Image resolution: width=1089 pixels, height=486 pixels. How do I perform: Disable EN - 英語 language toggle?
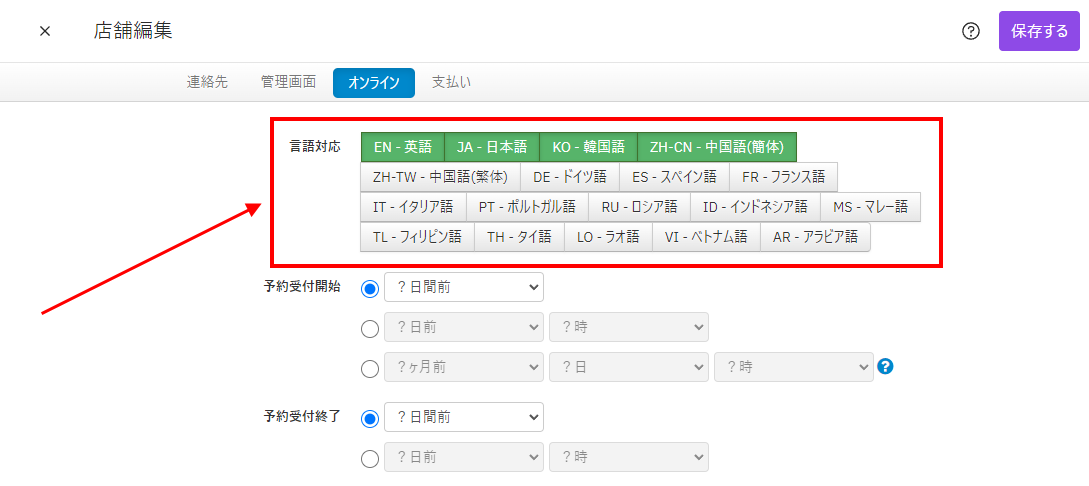click(402, 147)
